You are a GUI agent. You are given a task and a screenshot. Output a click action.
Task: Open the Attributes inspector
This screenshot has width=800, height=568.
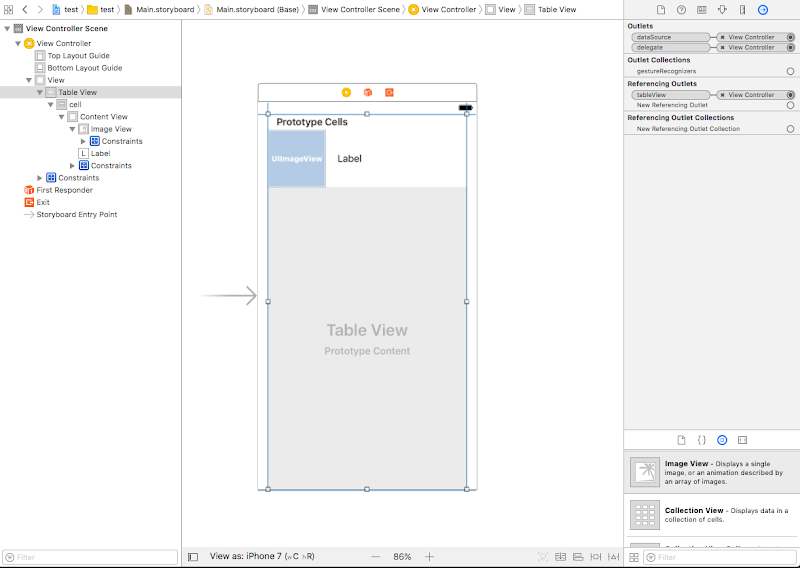(x=722, y=10)
